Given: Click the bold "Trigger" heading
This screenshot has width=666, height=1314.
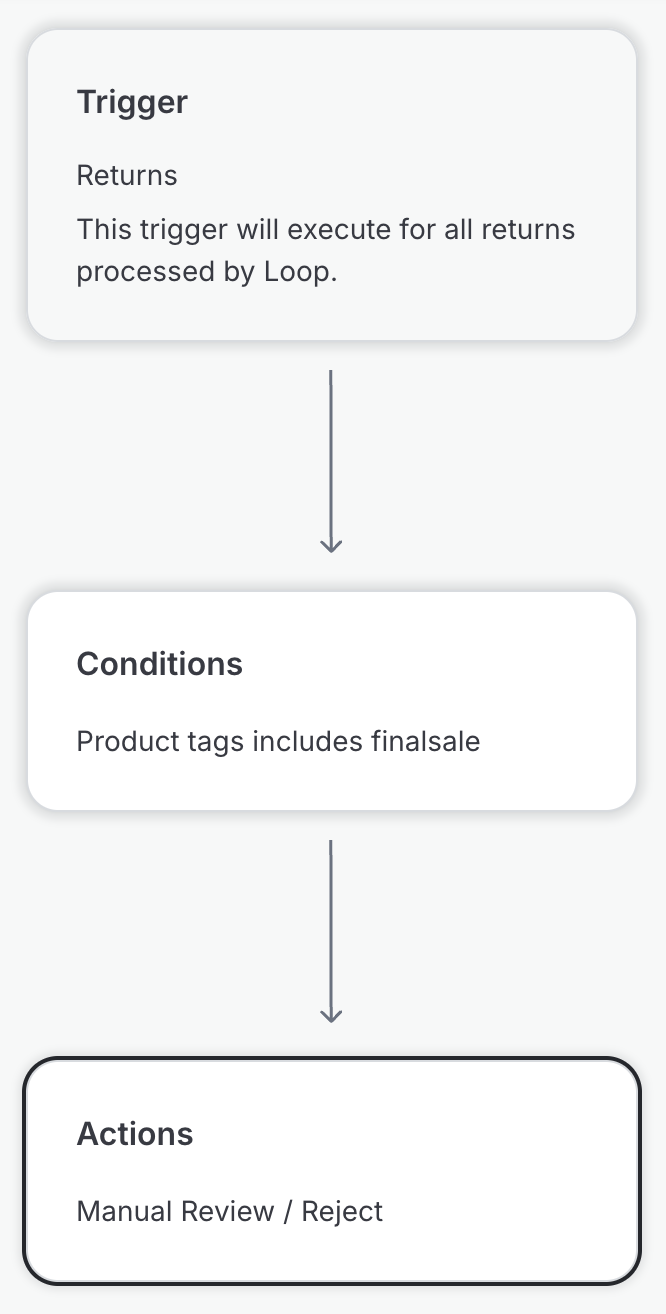Looking at the screenshot, I should click(x=132, y=102).
